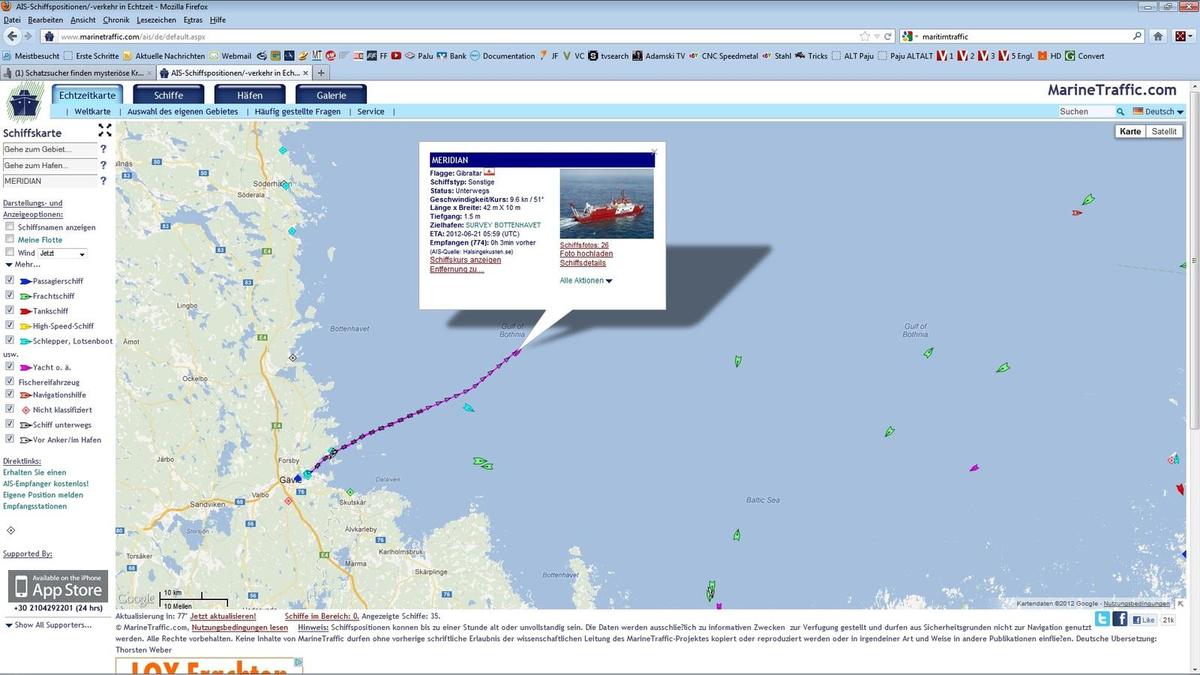The width and height of the screenshot is (1200, 675).
Task: Open the Datei menu
Action: (x=13, y=20)
